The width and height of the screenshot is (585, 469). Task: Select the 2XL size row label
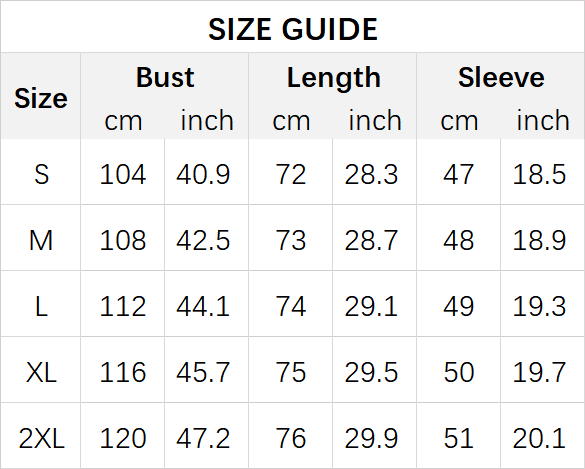click(x=41, y=438)
